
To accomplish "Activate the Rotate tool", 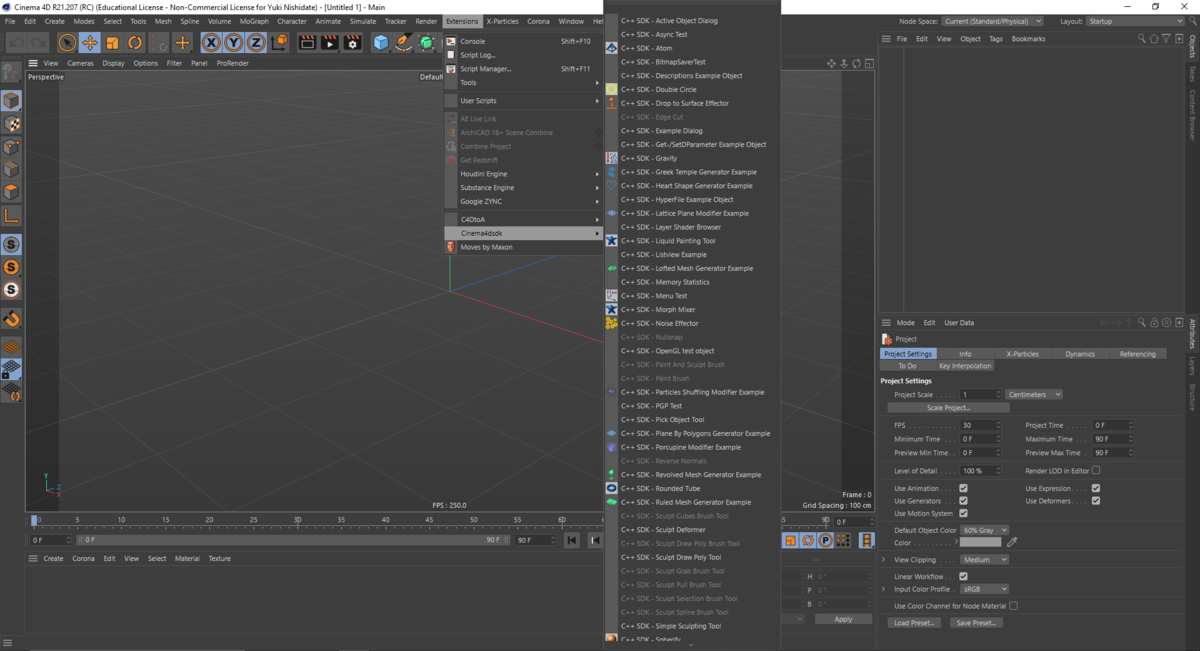I will 135,42.
